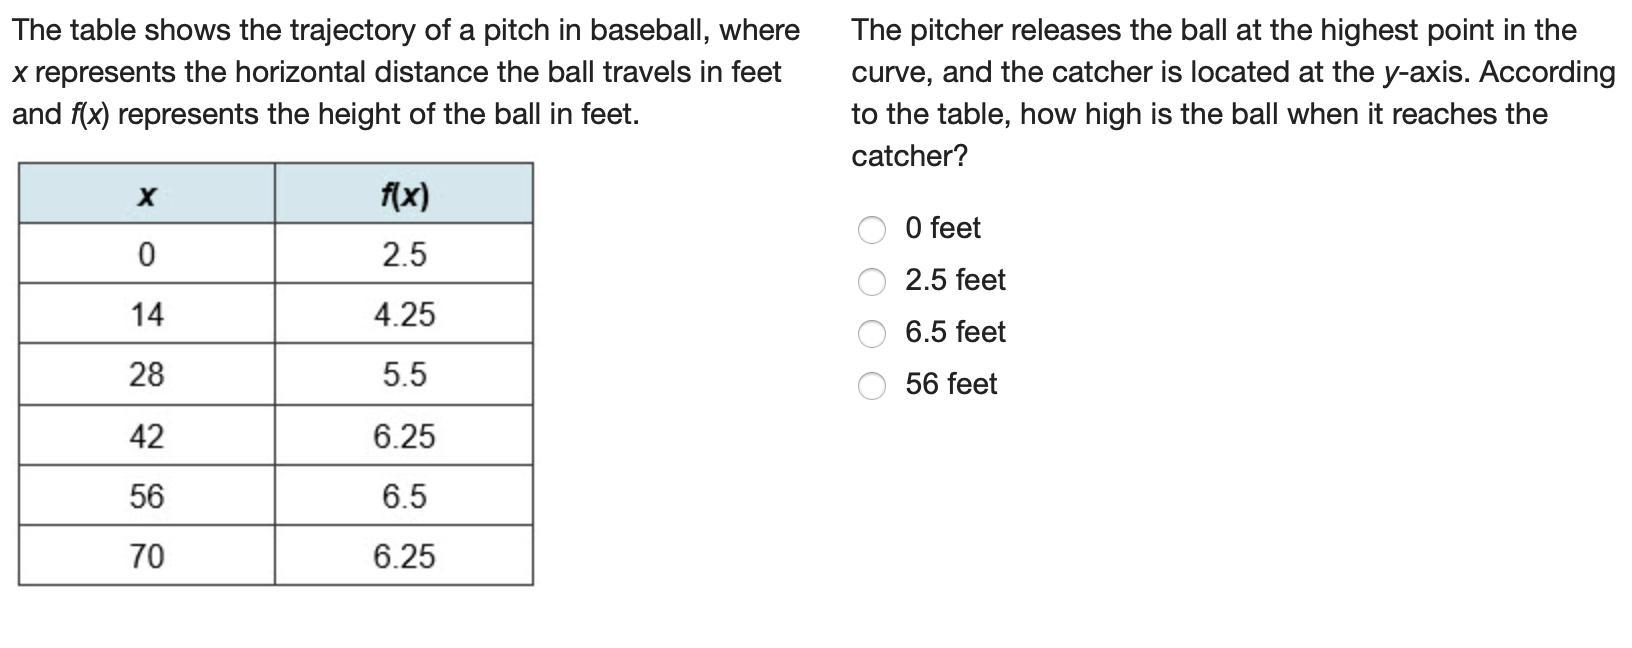Select the "56 feet" answer radio button
This screenshot has width=1632, height=648.
click(x=872, y=386)
